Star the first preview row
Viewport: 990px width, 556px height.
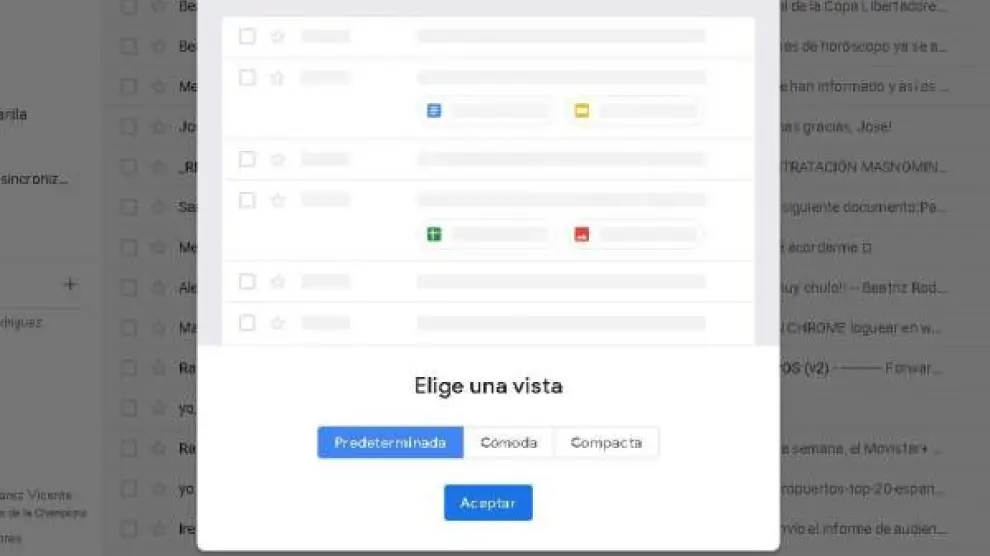click(277, 37)
